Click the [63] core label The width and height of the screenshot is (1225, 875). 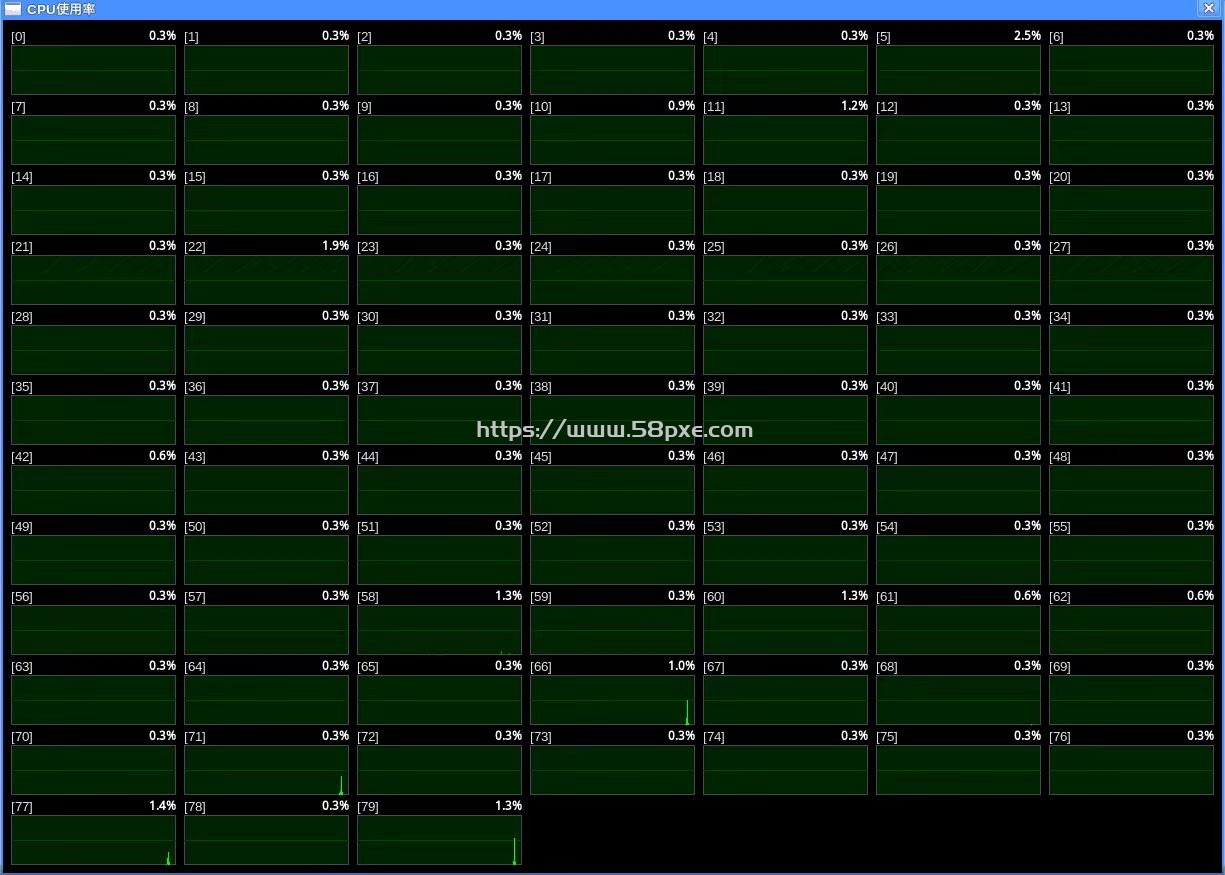coord(22,667)
